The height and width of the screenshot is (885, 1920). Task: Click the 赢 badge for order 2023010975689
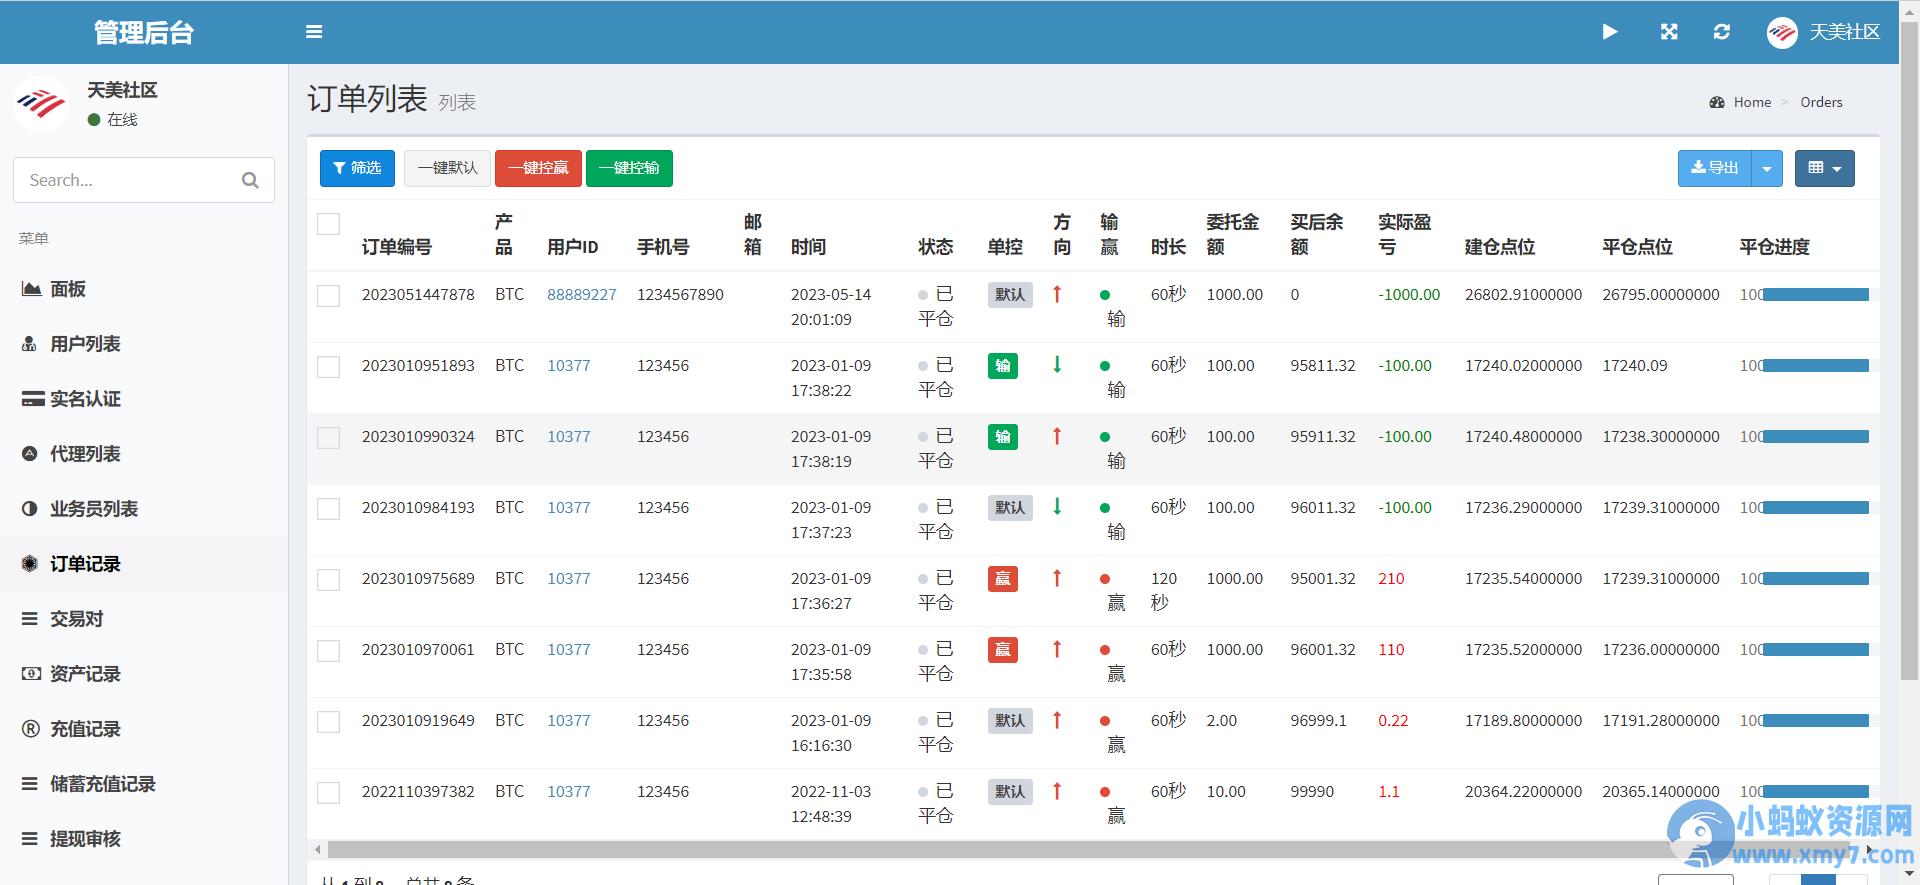tap(1003, 579)
